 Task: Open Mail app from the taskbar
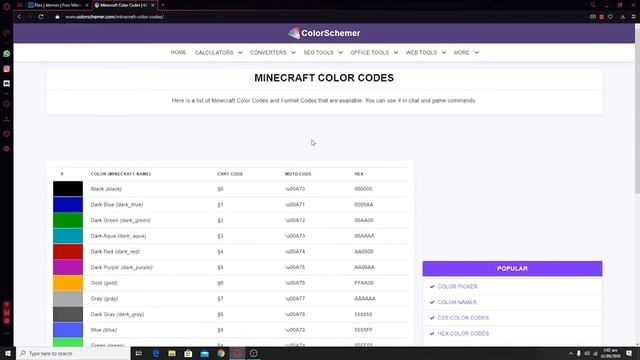(x=204, y=353)
